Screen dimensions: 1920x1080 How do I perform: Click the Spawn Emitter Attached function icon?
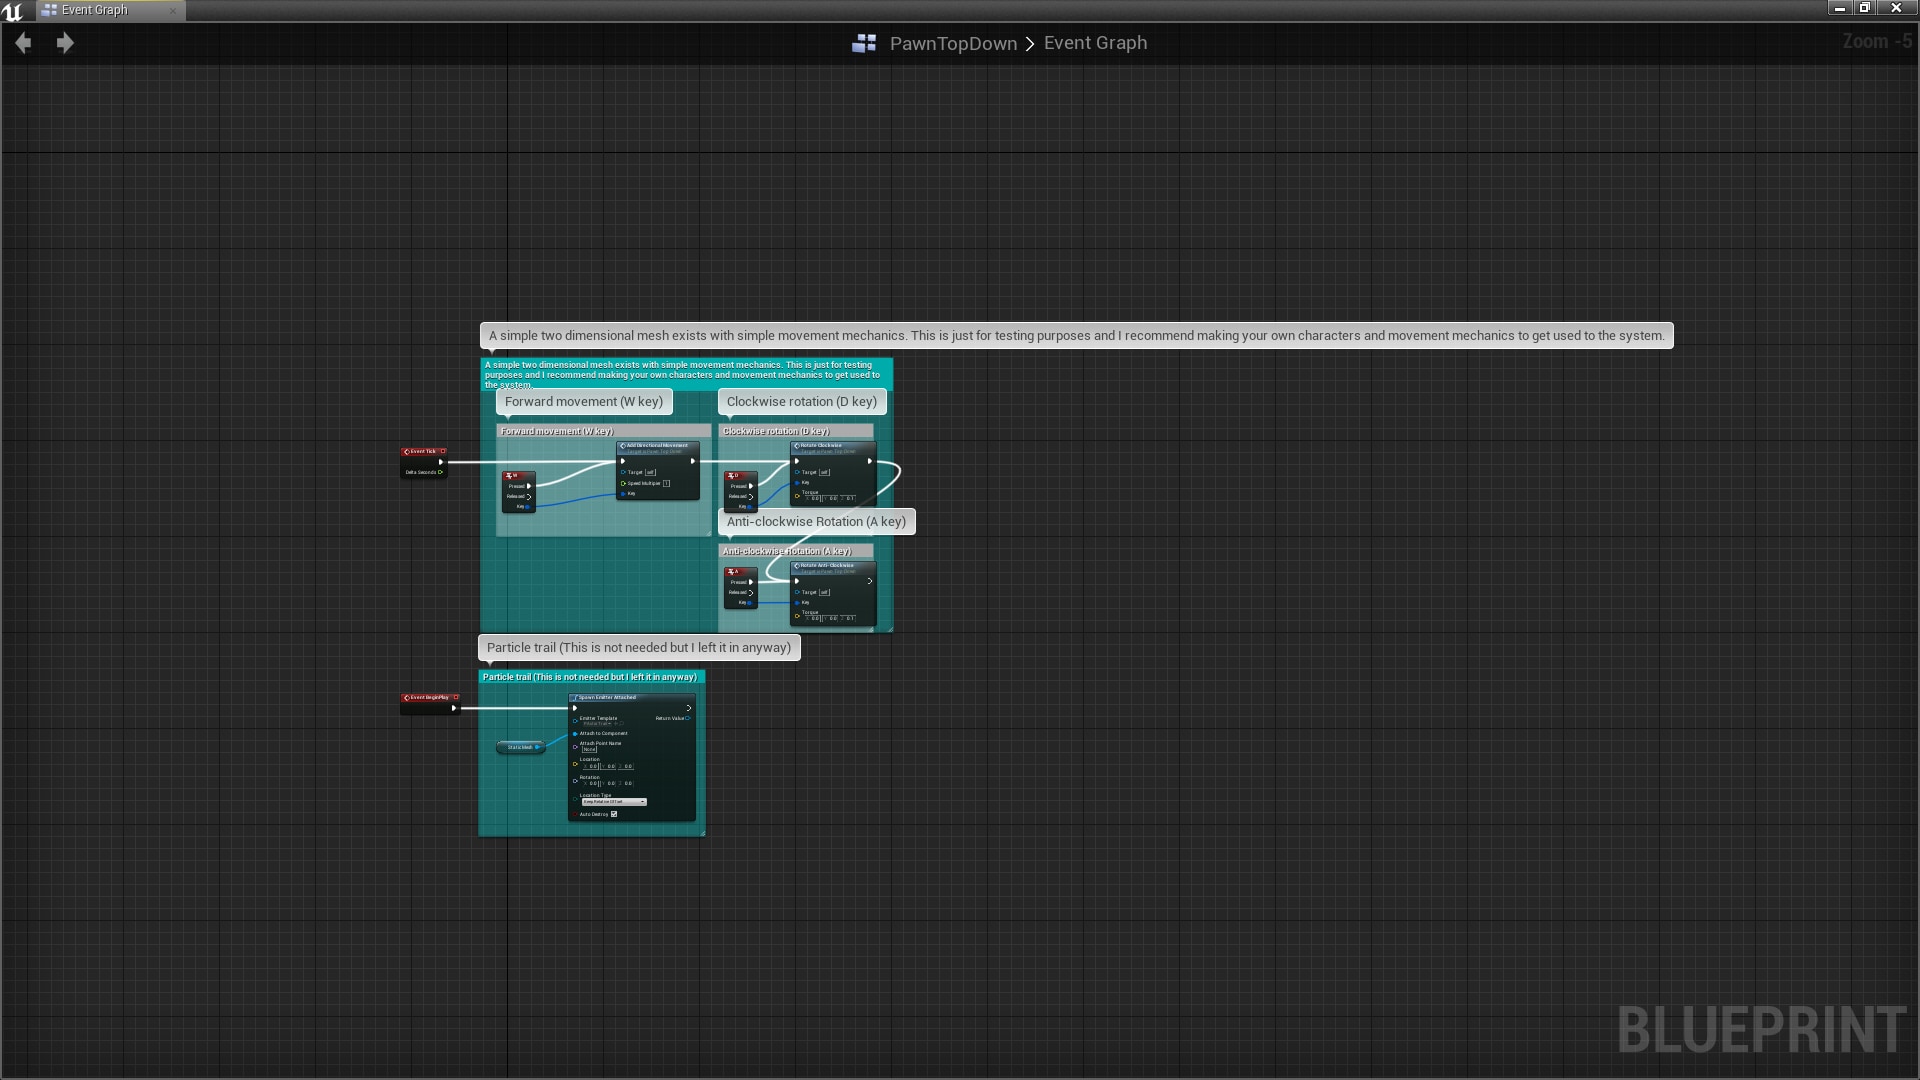coord(574,697)
